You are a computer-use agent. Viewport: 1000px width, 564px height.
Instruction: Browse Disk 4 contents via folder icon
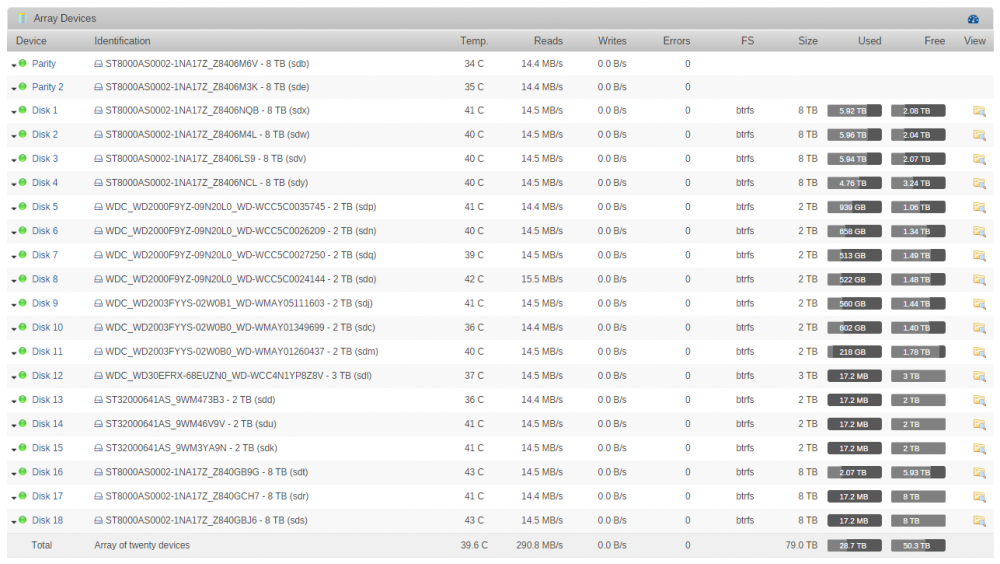click(x=979, y=183)
